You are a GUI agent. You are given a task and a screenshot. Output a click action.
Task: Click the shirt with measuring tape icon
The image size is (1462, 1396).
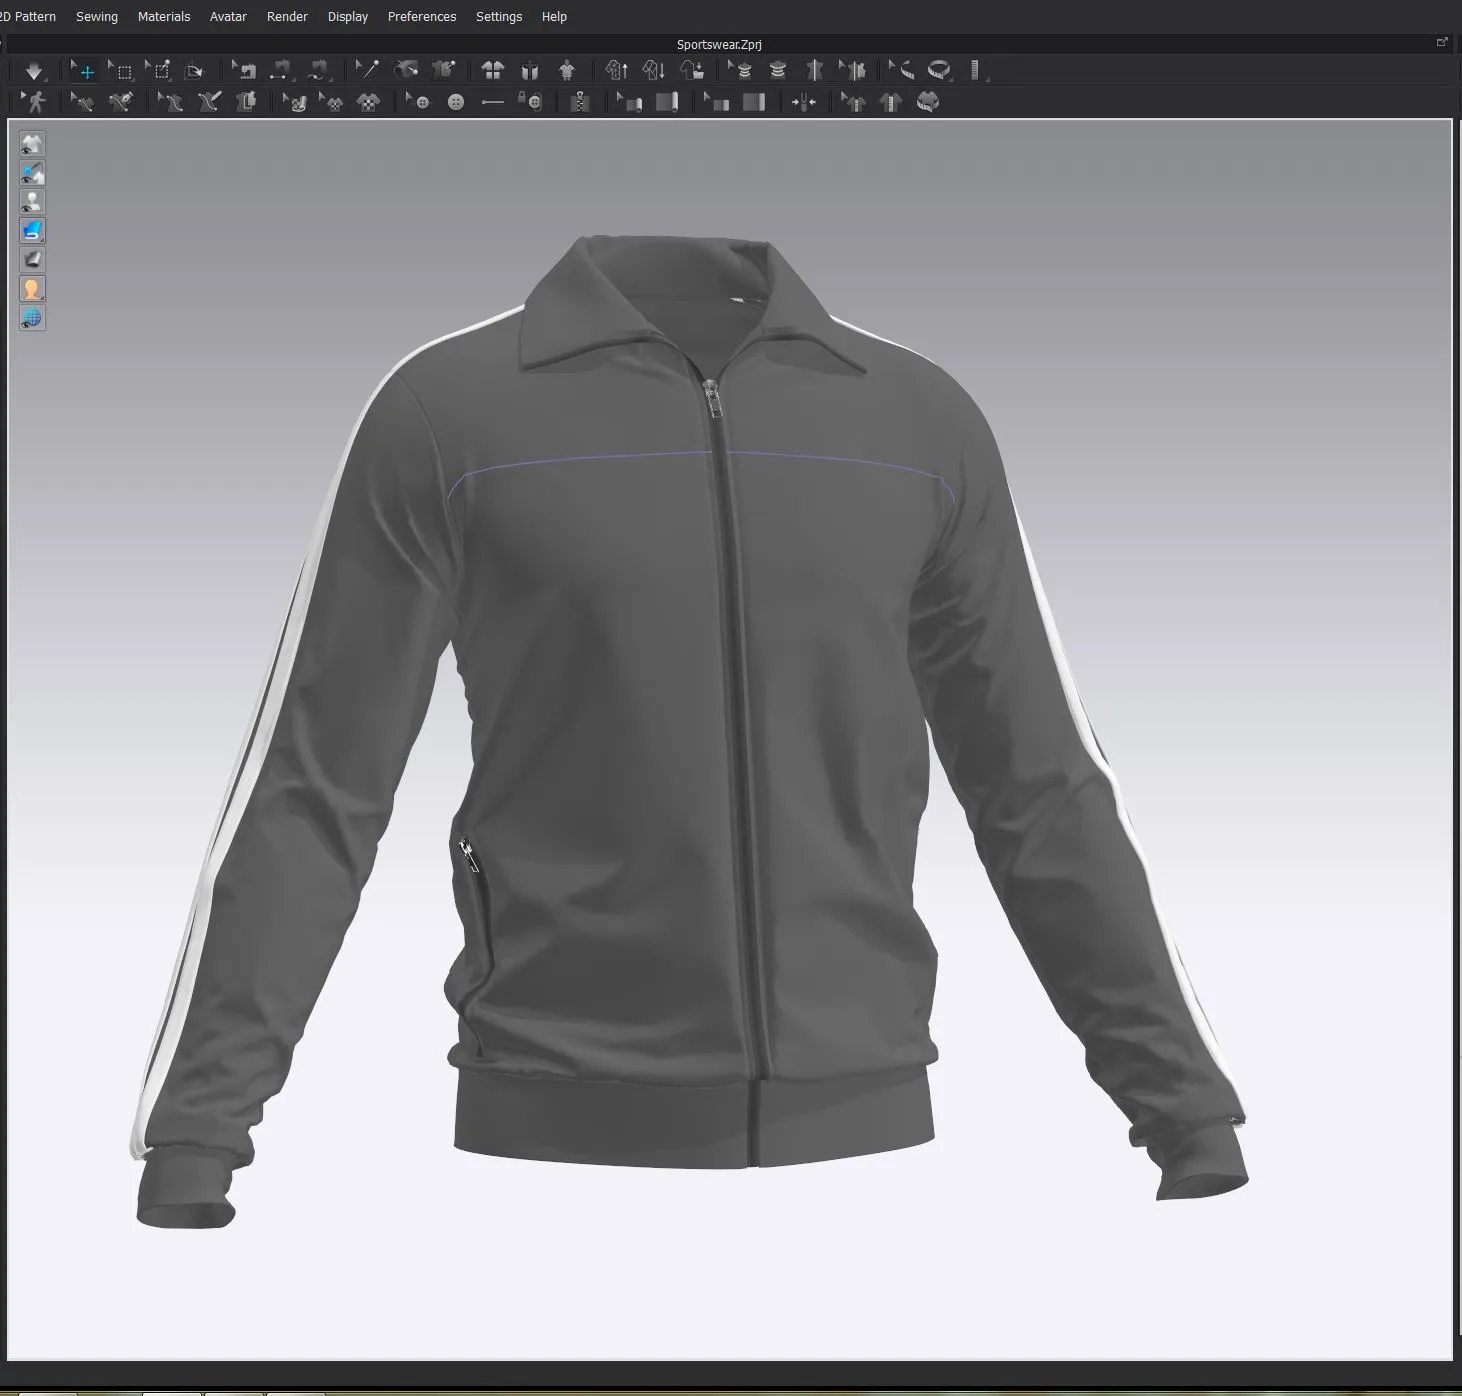(927, 102)
